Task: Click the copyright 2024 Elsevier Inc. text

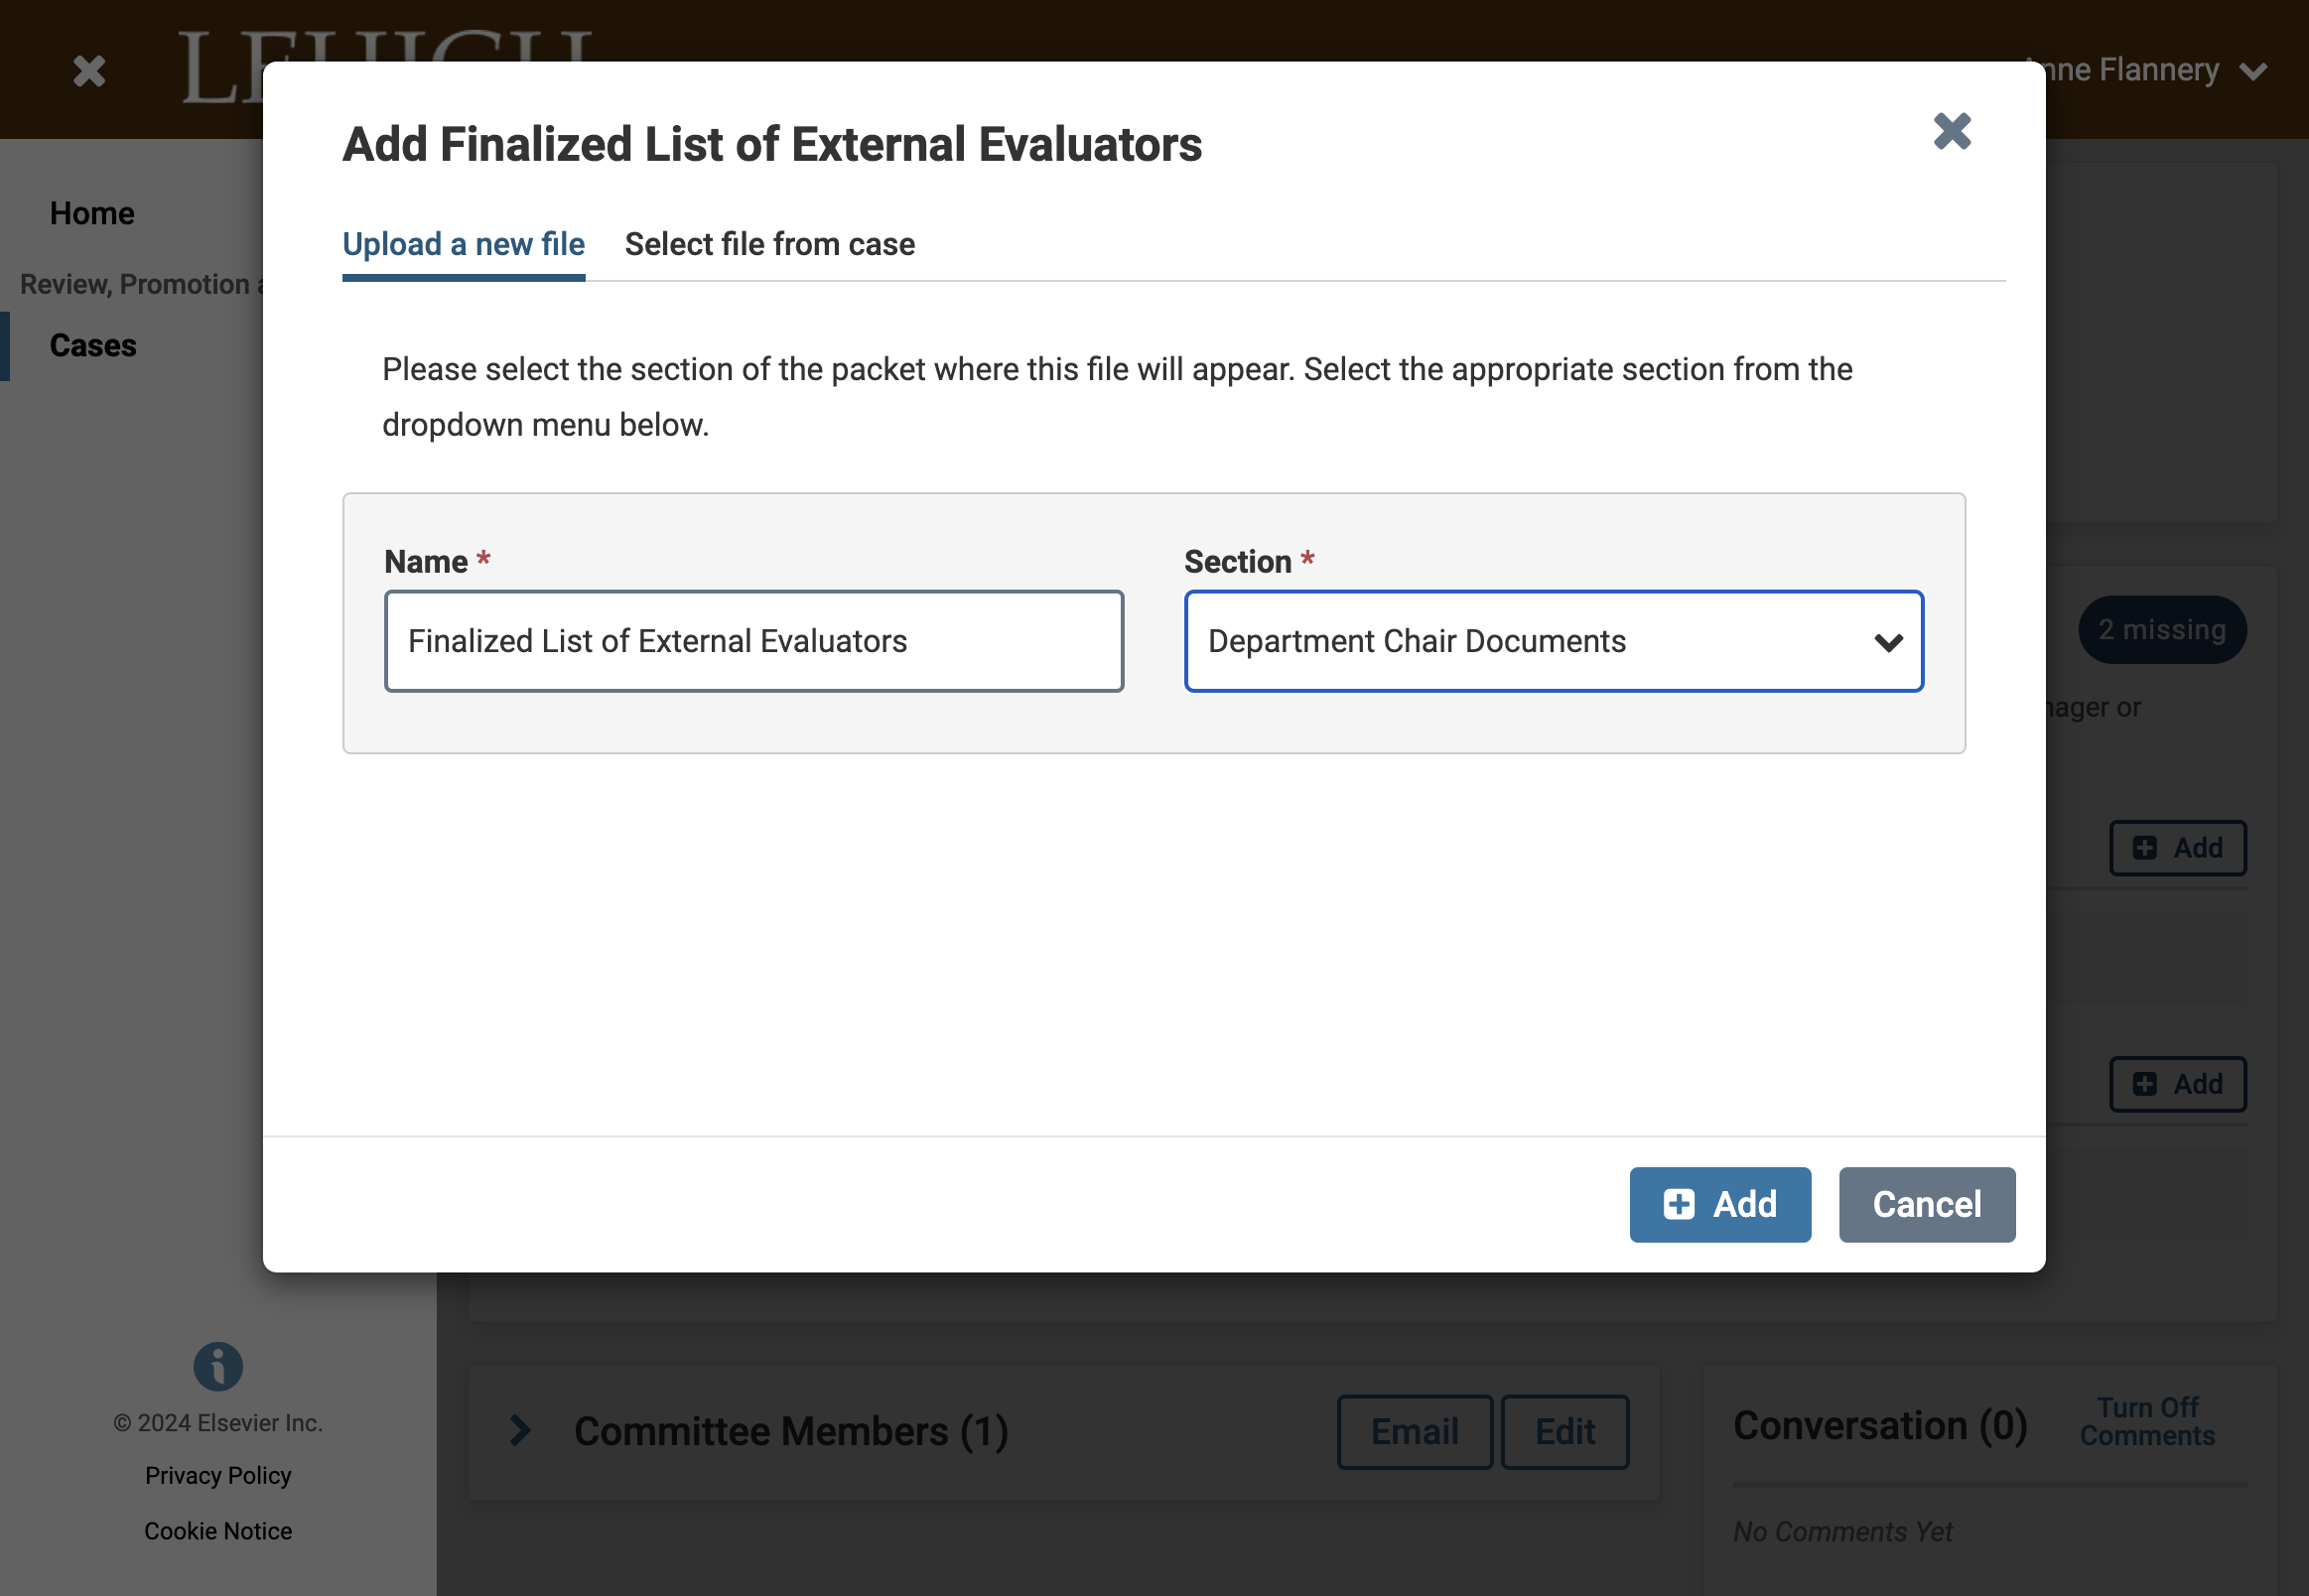Action: [x=218, y=1423]
